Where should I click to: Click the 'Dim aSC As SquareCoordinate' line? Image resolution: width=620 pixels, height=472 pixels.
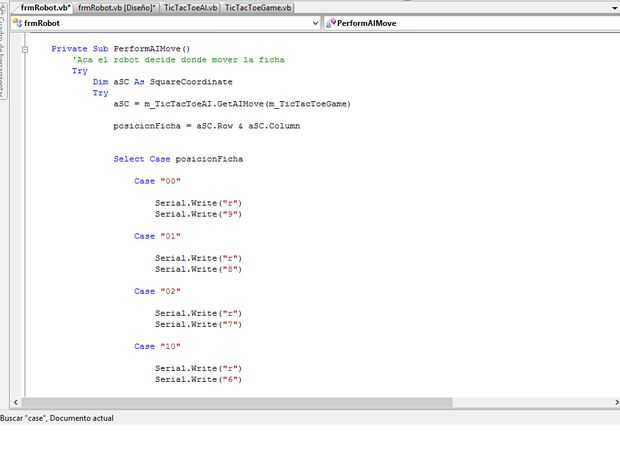click(x=163, y=82)
